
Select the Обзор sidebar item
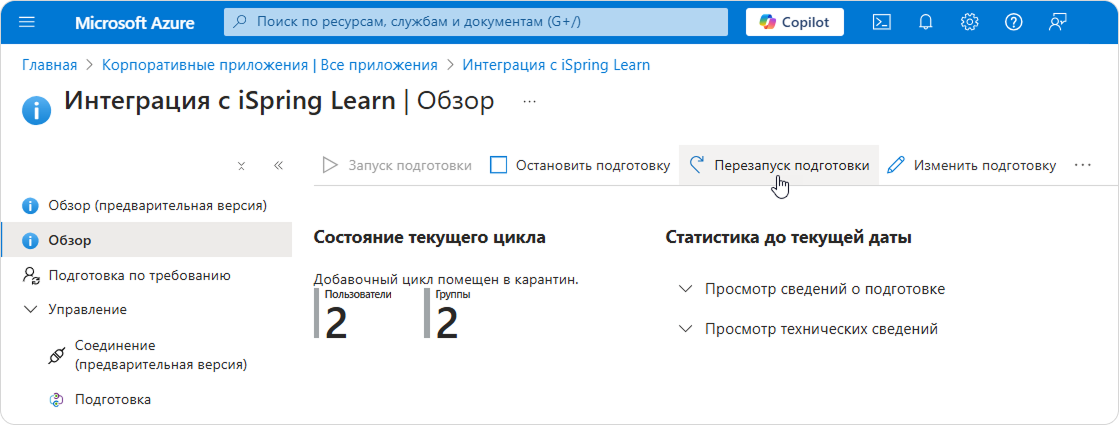pyautogui.click(x=146, y=240)
